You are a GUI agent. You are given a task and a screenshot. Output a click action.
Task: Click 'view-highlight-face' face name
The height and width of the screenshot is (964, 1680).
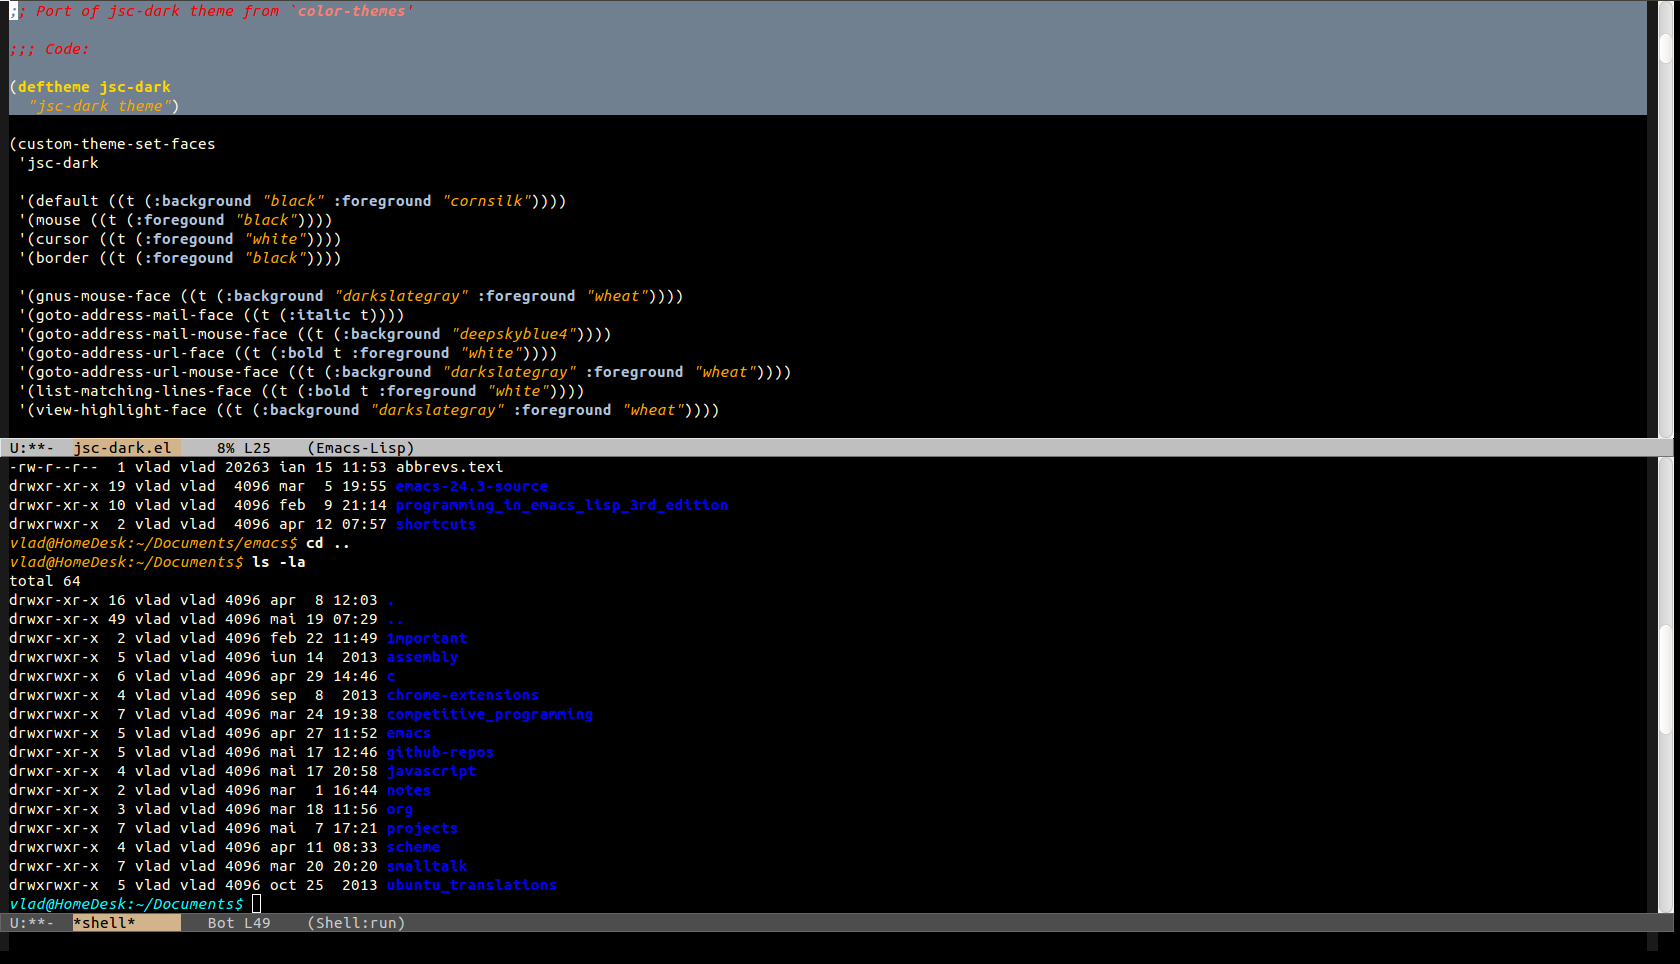(x=121, y=410)
